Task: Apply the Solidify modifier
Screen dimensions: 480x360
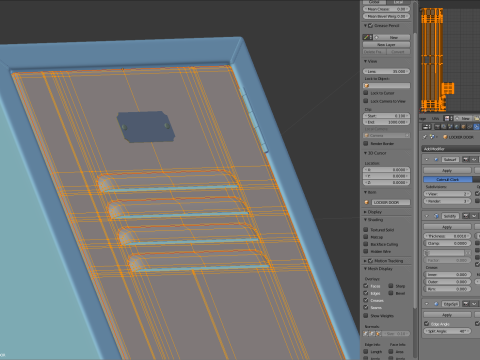Action: [447, 227]
